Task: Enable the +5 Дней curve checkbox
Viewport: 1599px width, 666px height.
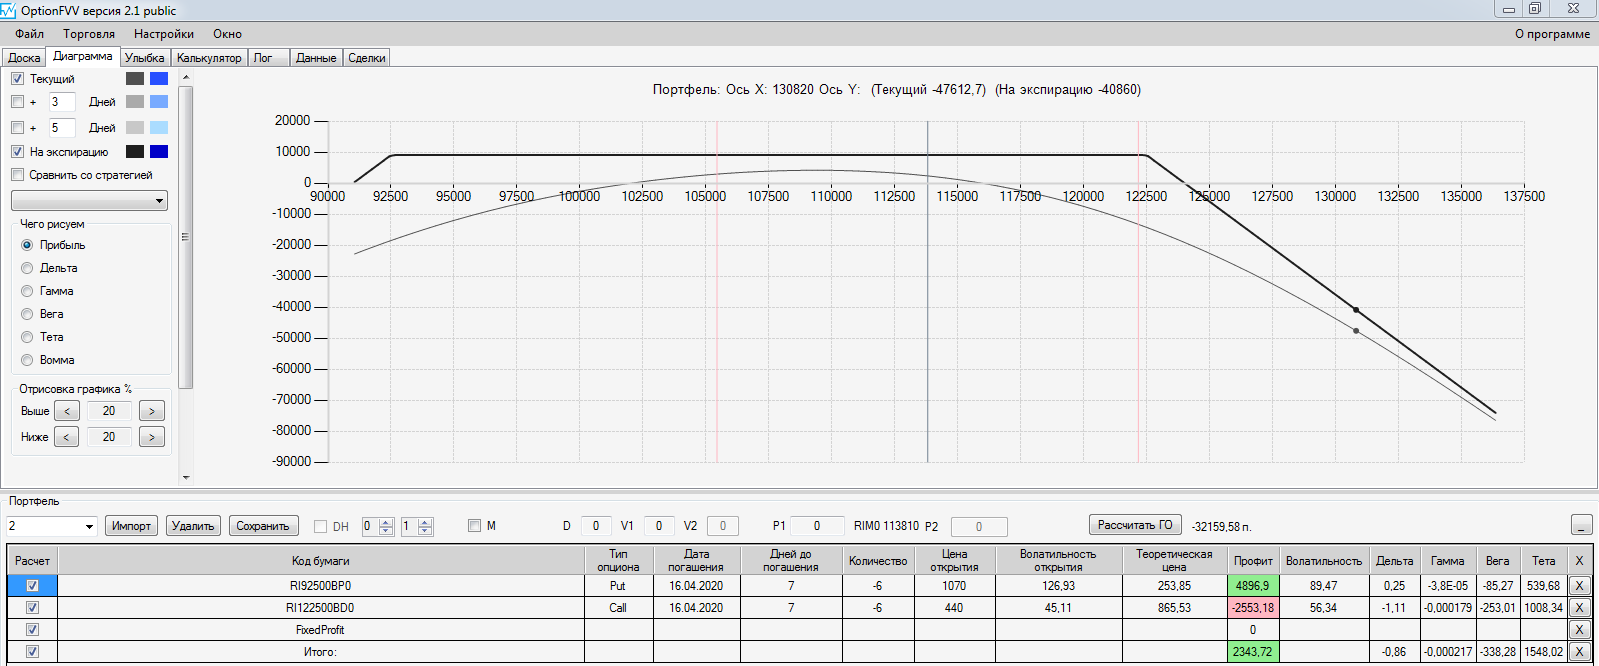Action: [x=17, y=128]
